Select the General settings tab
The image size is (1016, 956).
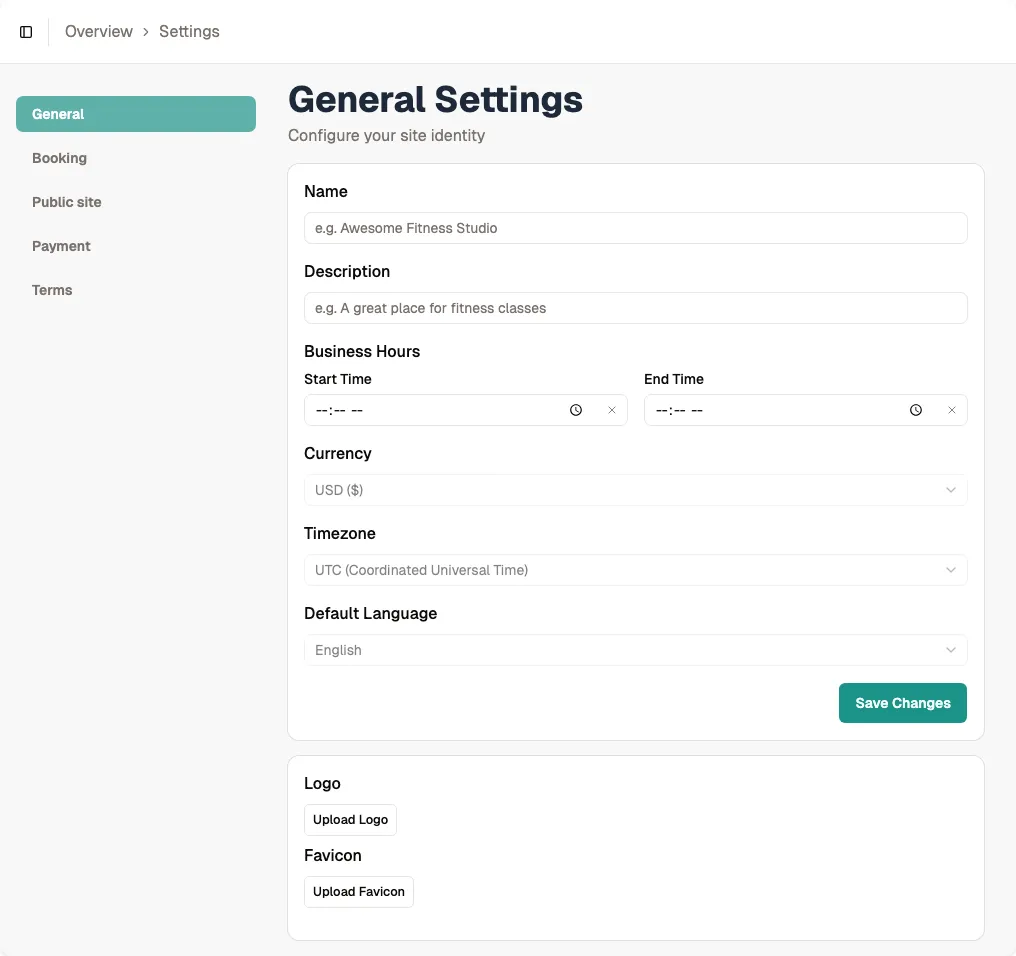[x=136, y=114]
